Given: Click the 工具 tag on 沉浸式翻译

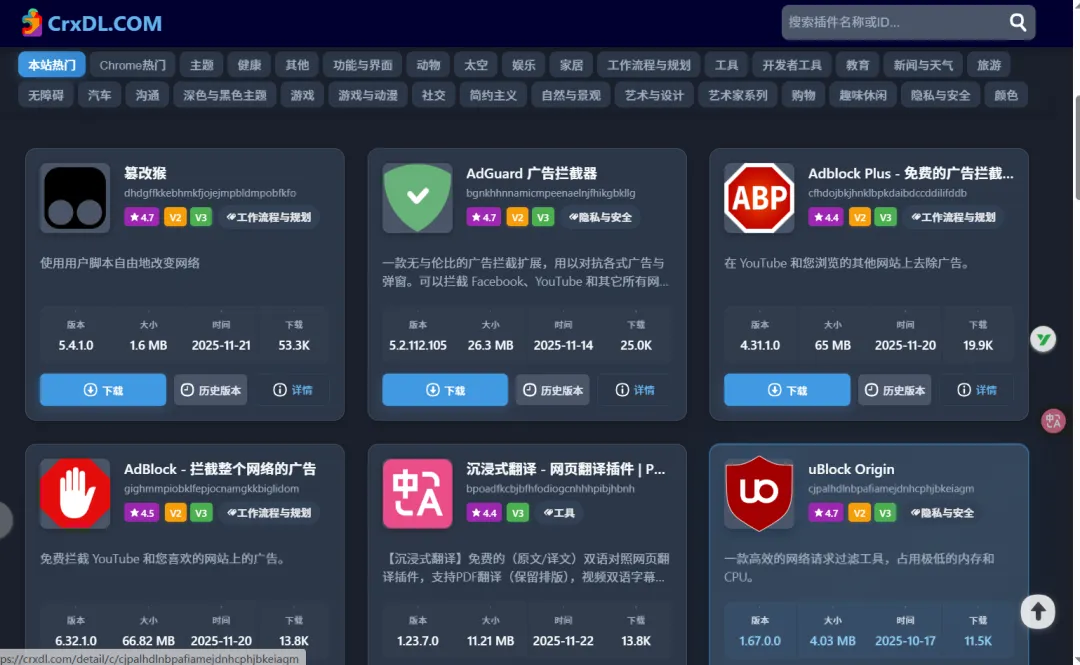Looking at the screenshot, I should click(559, 513).
